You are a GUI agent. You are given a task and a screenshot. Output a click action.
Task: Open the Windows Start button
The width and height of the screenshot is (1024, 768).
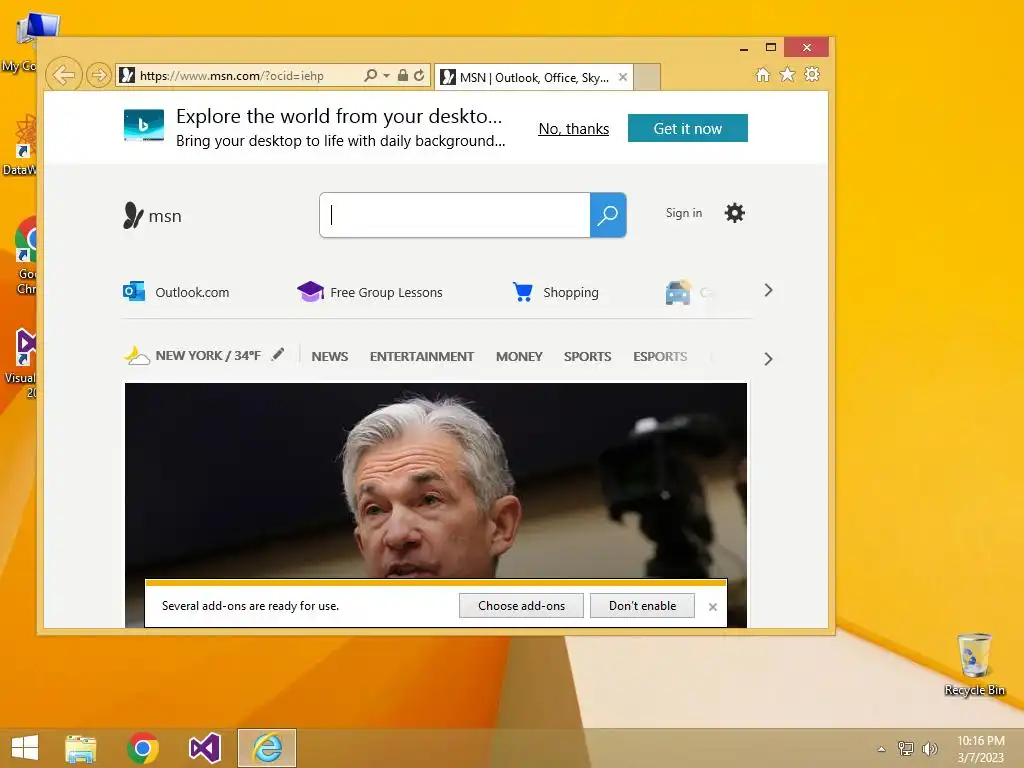[x=25, y=748]
